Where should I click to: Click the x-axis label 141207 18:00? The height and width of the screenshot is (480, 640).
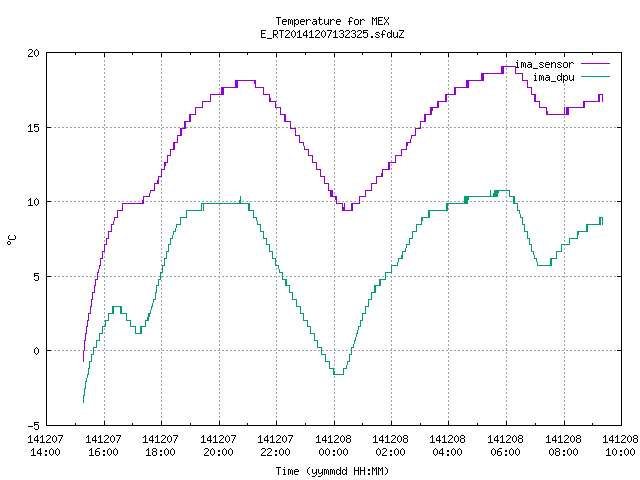[161, 445]
